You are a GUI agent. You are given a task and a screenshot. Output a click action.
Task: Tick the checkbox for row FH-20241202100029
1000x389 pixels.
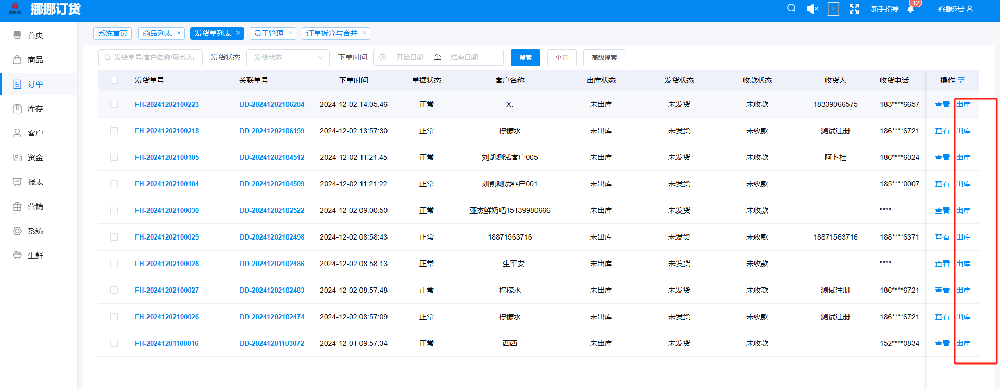point(114,237)
